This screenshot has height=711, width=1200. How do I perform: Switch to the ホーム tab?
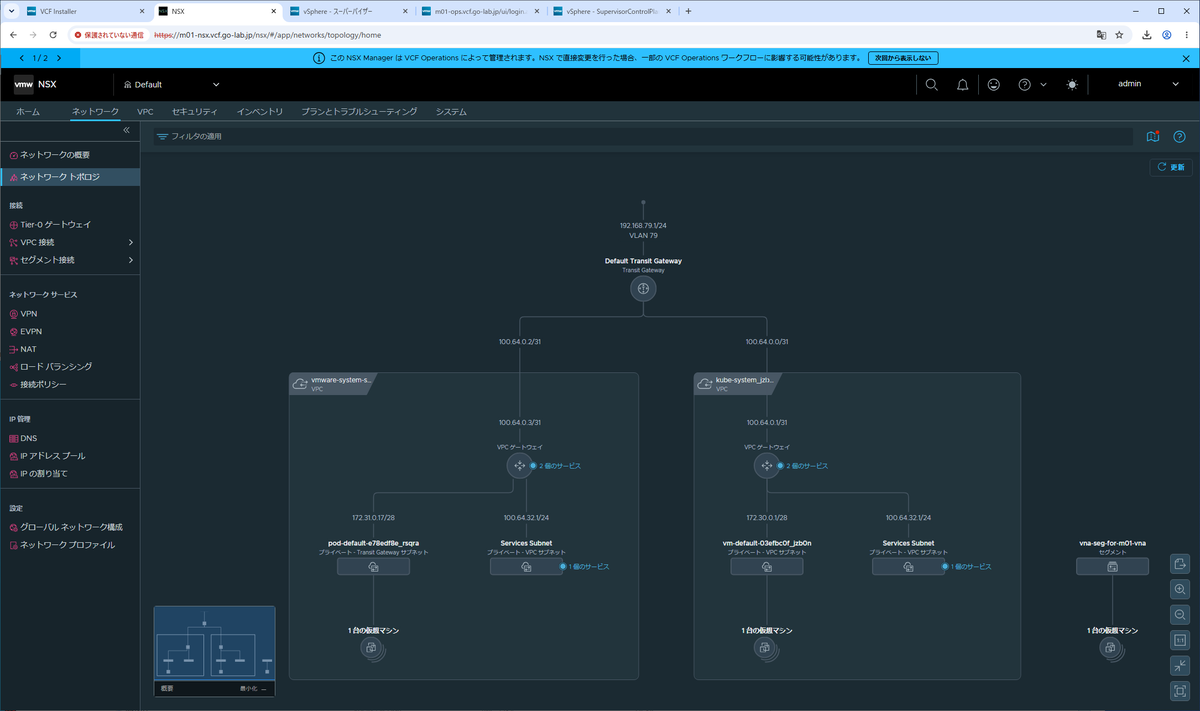(x=28, y=111)
